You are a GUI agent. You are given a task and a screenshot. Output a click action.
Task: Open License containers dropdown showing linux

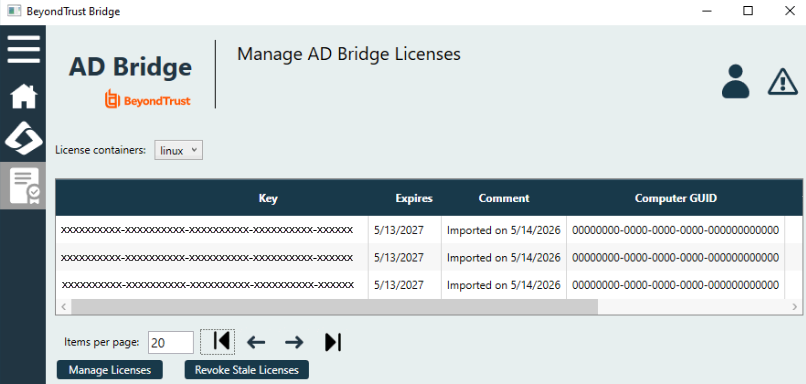(x=178, y=151)
